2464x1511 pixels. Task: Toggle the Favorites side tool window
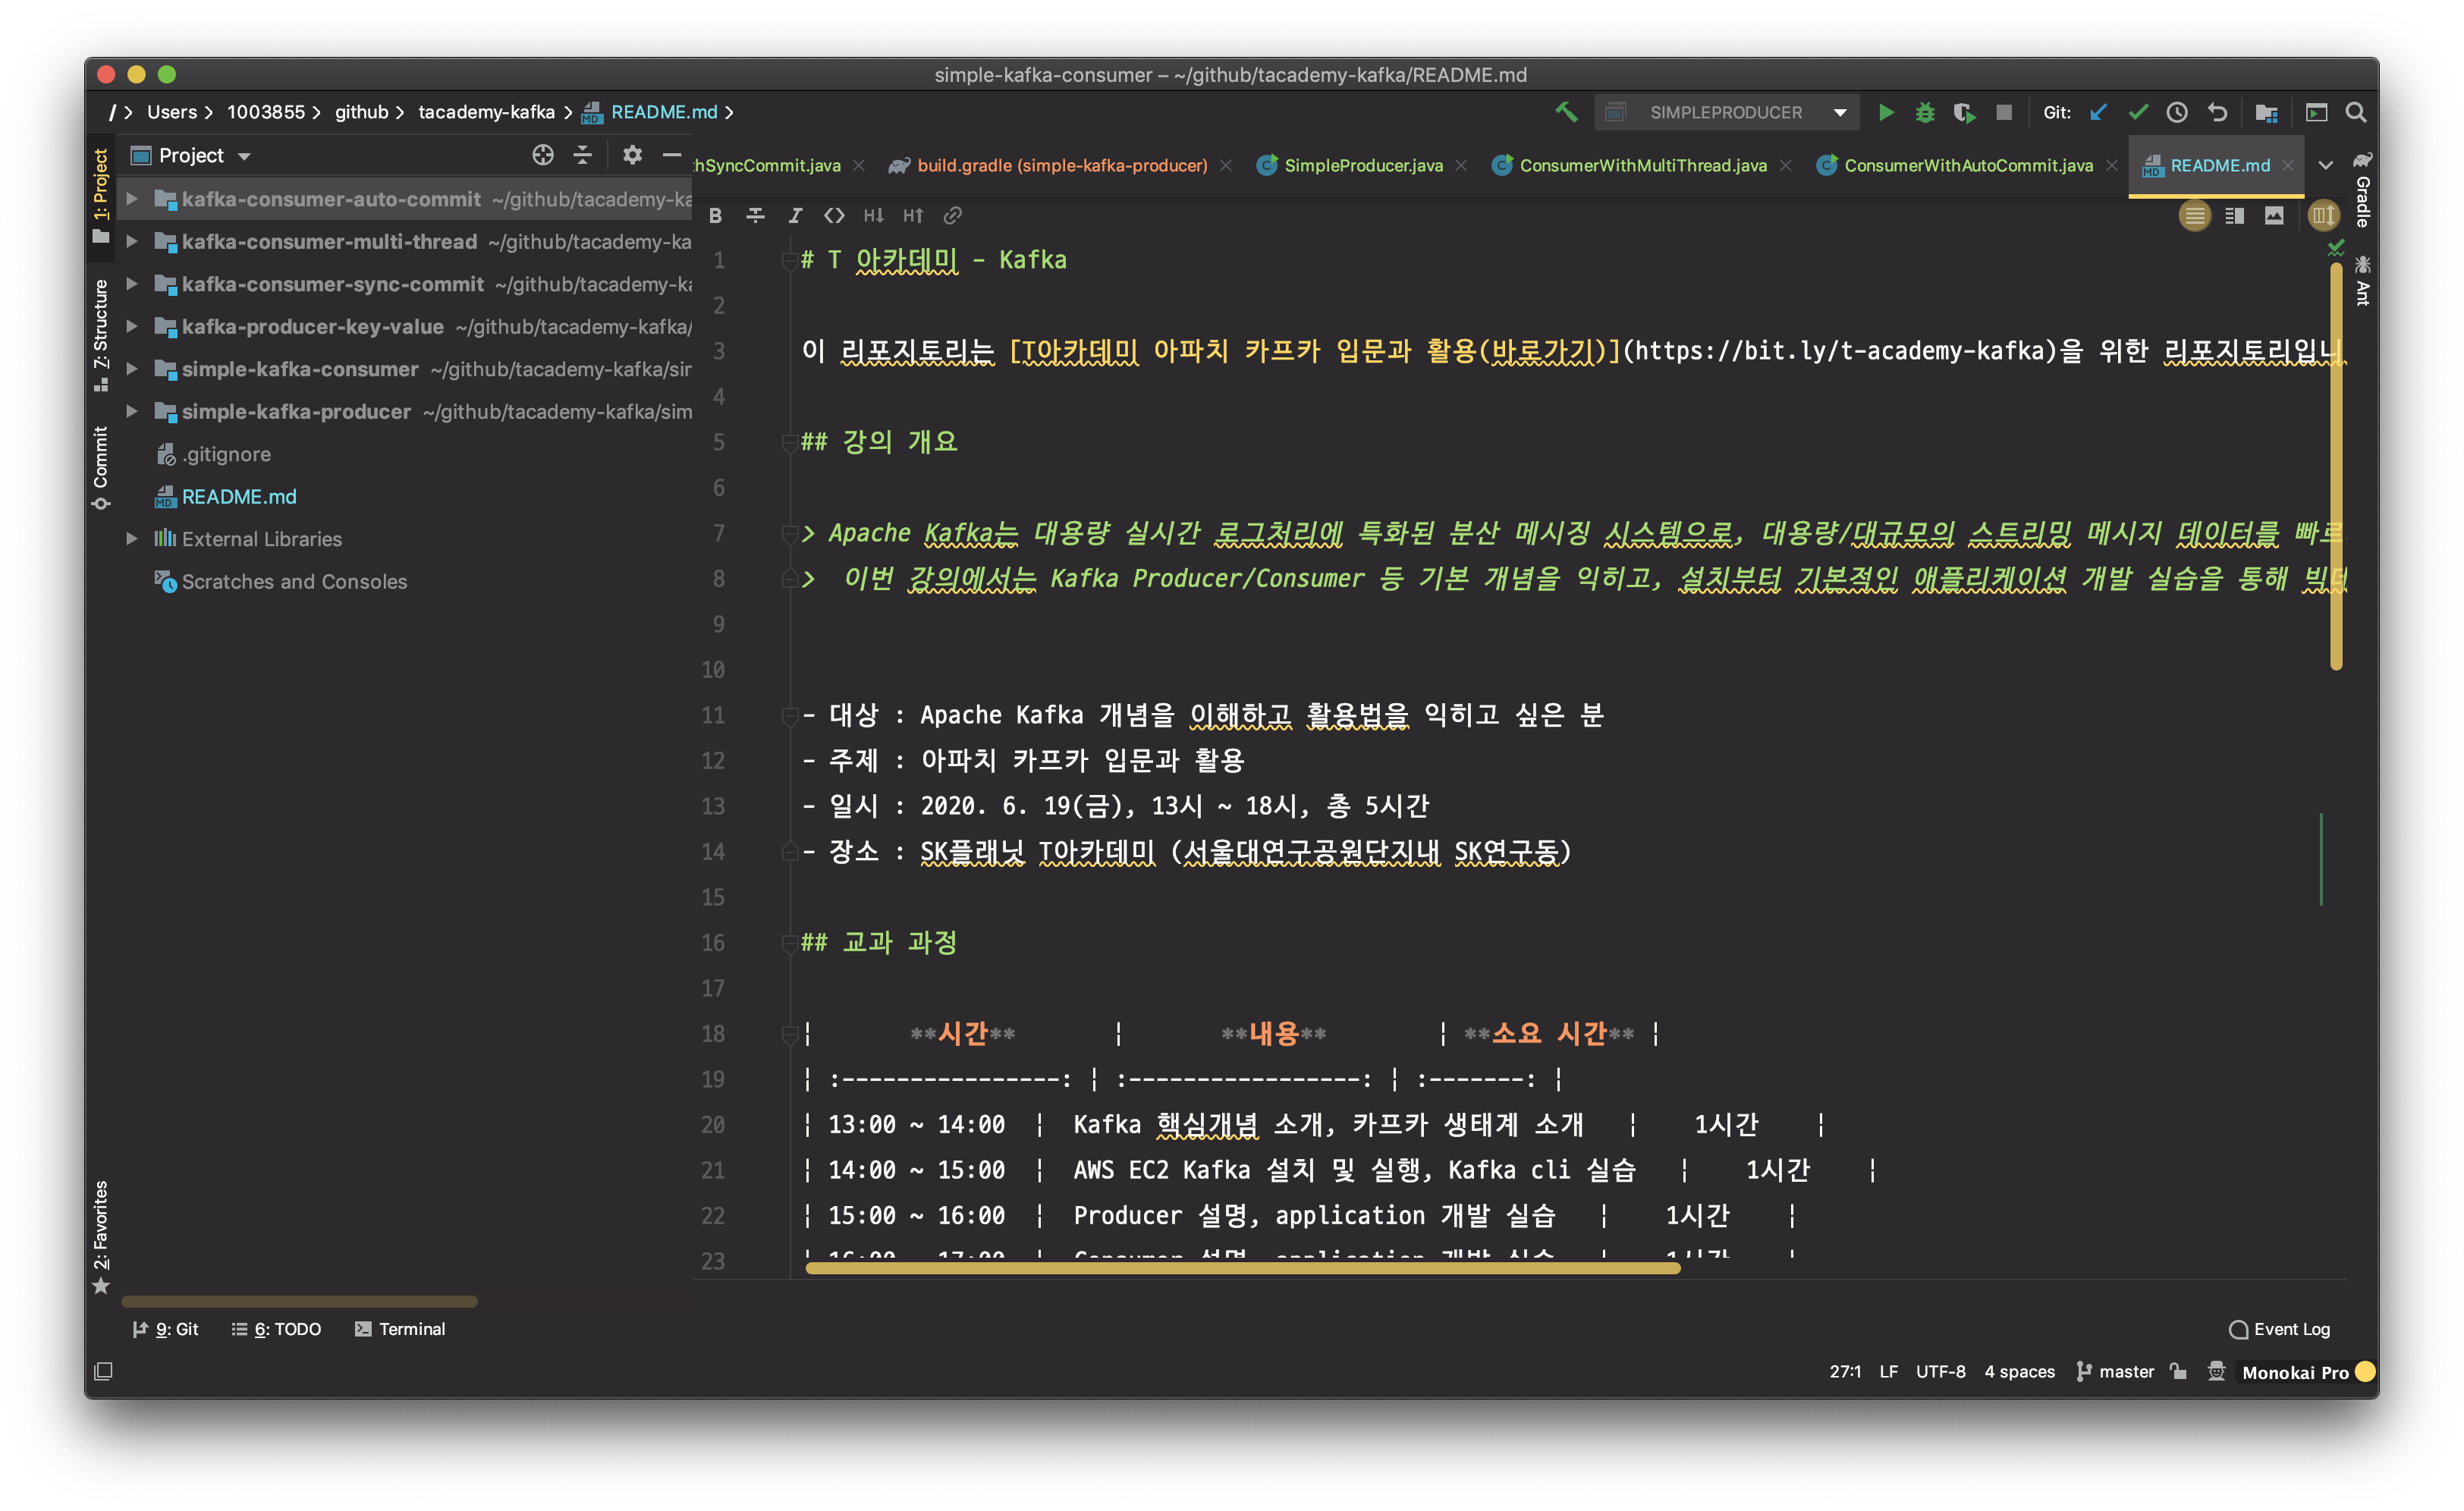point(101,1237)
